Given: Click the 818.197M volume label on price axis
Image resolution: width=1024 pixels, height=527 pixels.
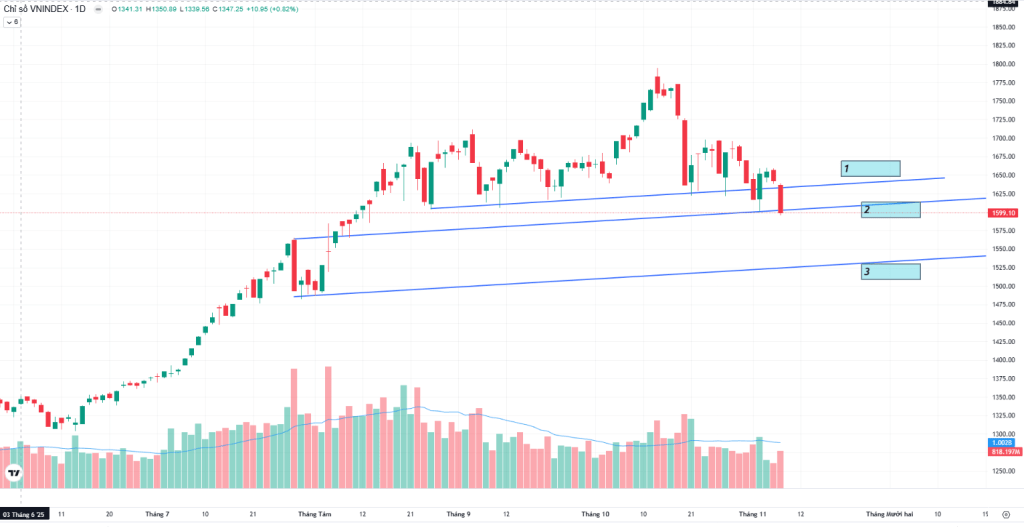Looking at the screenshot, I should (1003, 451).
